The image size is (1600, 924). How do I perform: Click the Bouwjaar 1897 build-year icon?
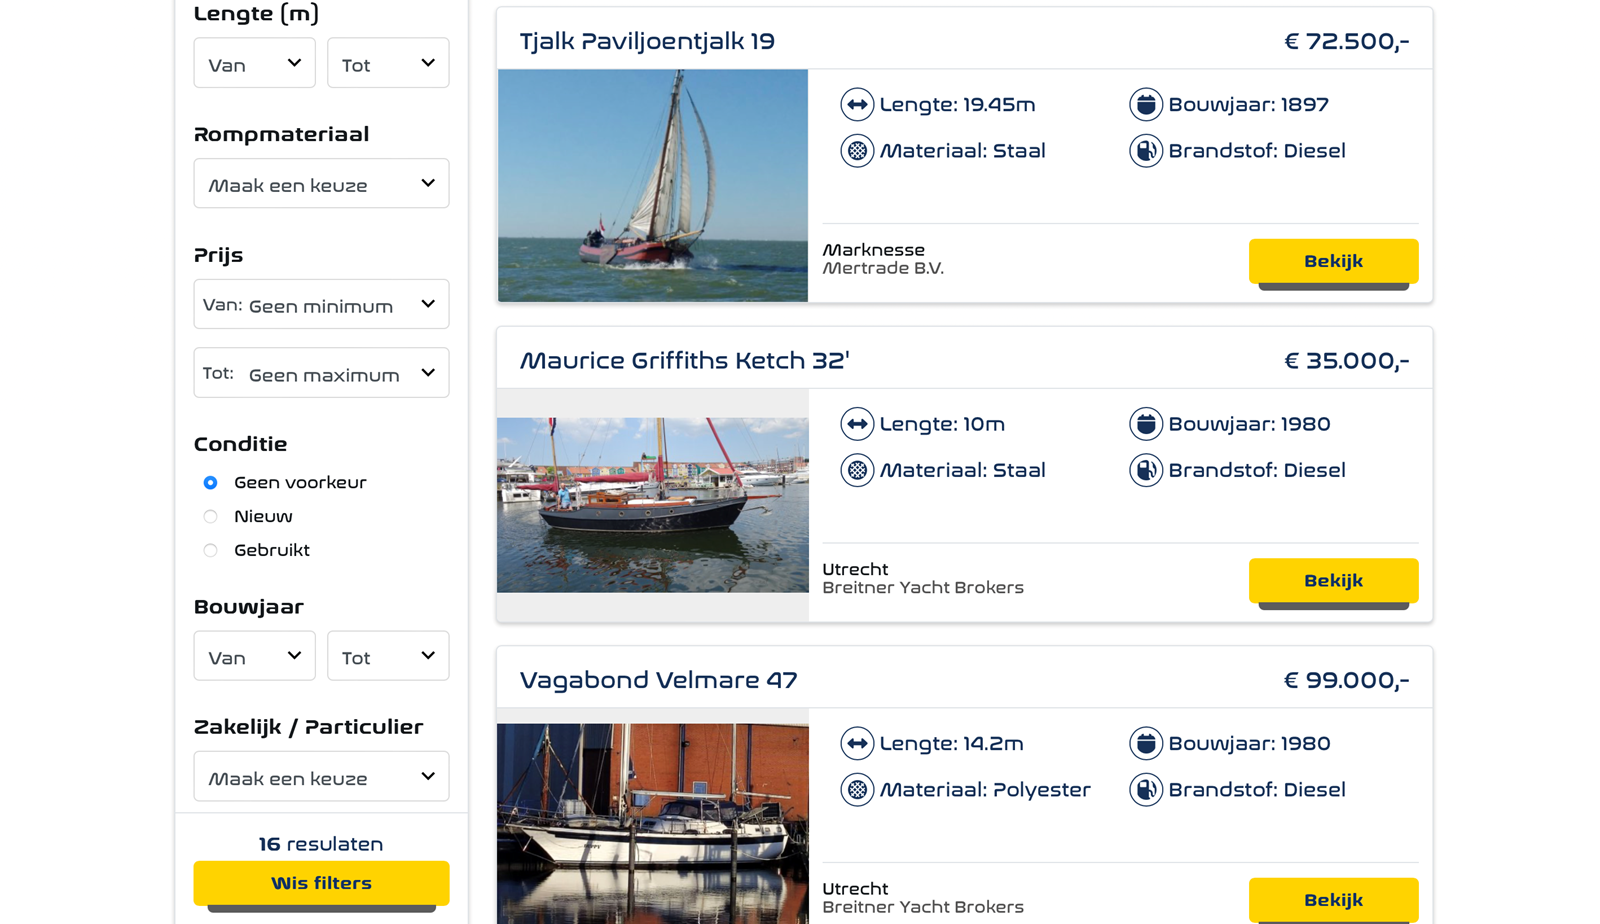coord(1145,104)
